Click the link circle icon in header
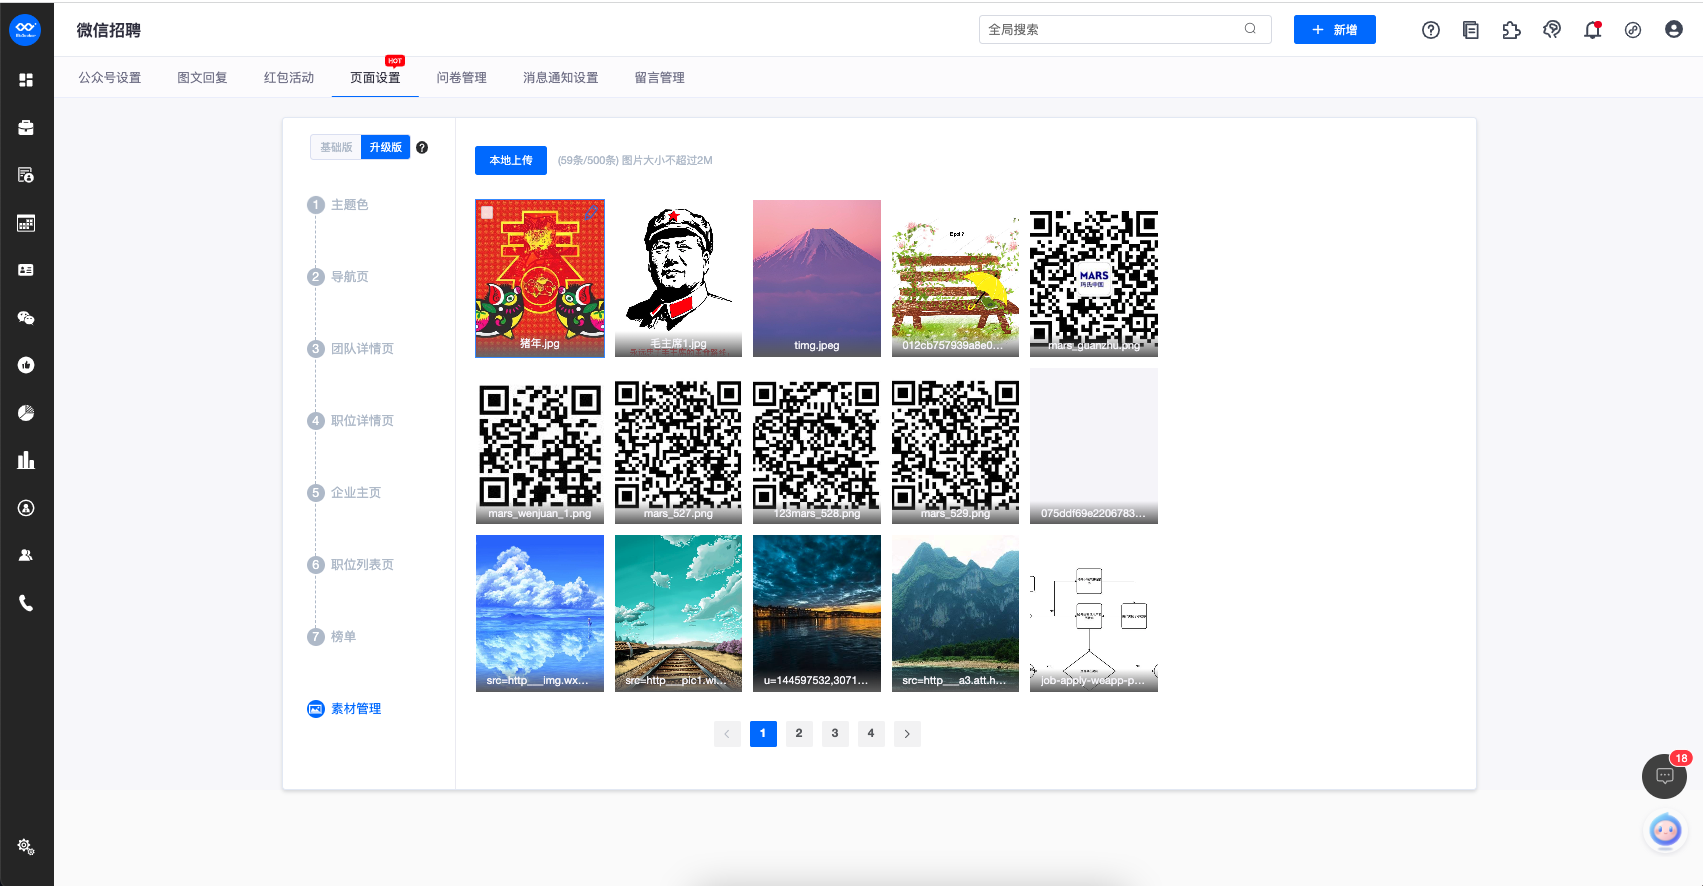This screenshot has height=886, width=1703. point(1633,30)
